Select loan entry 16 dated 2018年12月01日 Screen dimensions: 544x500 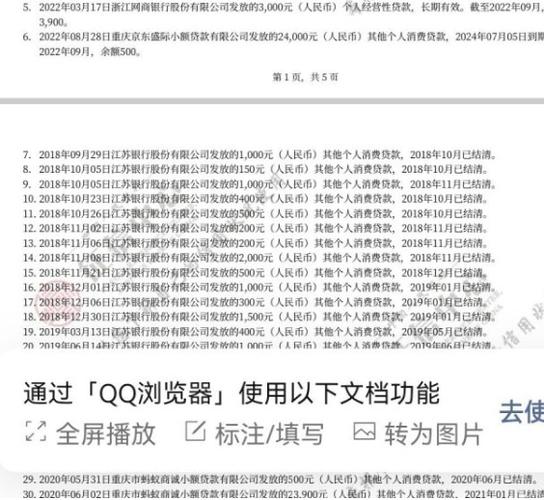(x=260, y=287)
